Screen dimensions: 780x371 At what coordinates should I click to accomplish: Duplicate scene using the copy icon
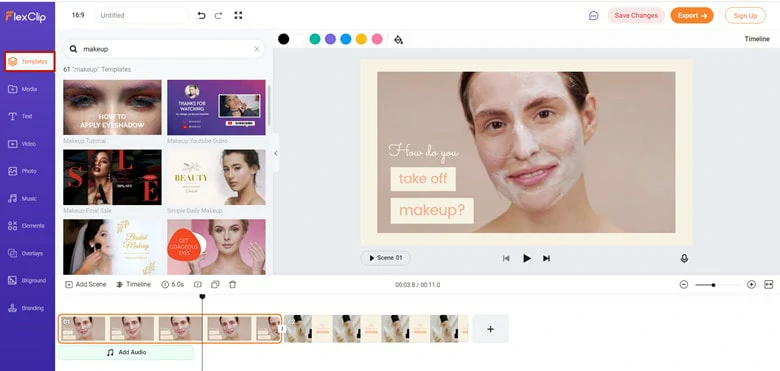(215, 284)
